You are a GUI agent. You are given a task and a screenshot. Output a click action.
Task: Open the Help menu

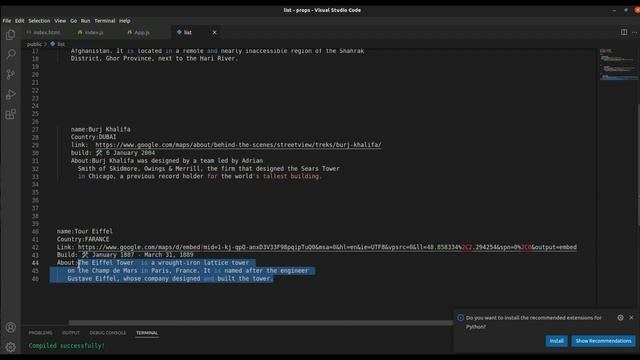click(x=124, y=21)
